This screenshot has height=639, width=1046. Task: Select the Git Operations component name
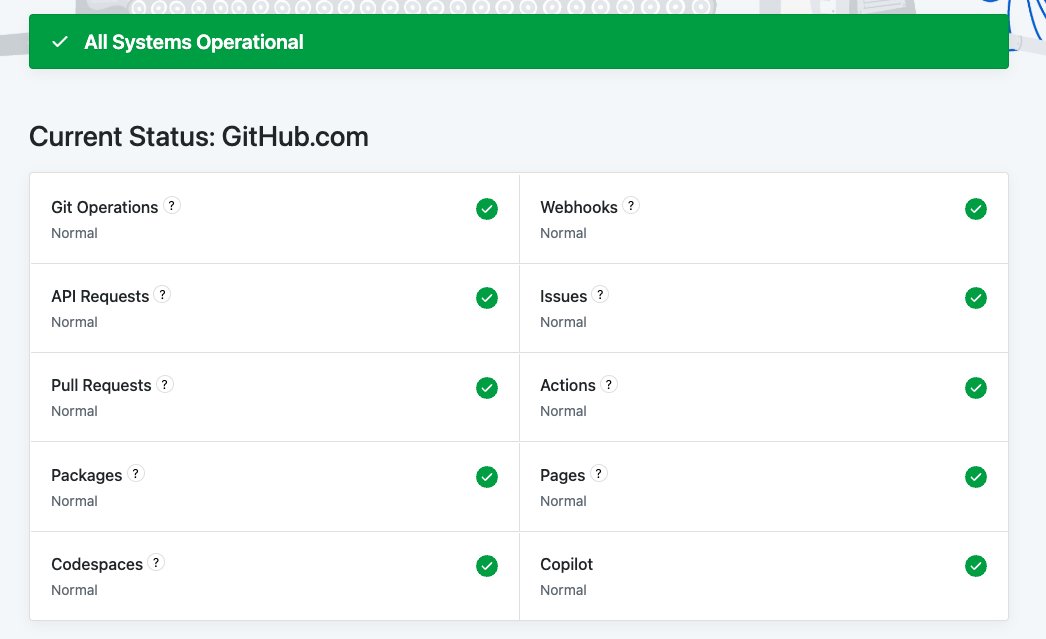(105, 207)
